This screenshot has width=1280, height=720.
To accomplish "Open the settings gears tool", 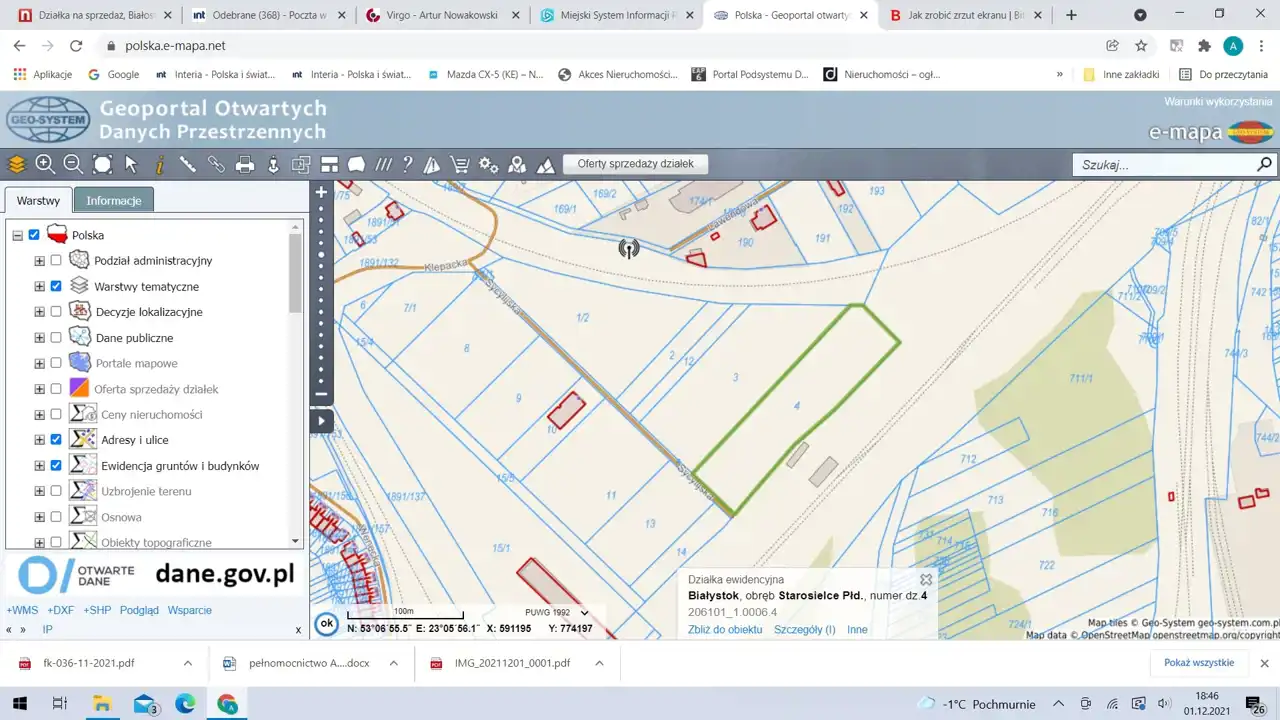I will [488, 165].
